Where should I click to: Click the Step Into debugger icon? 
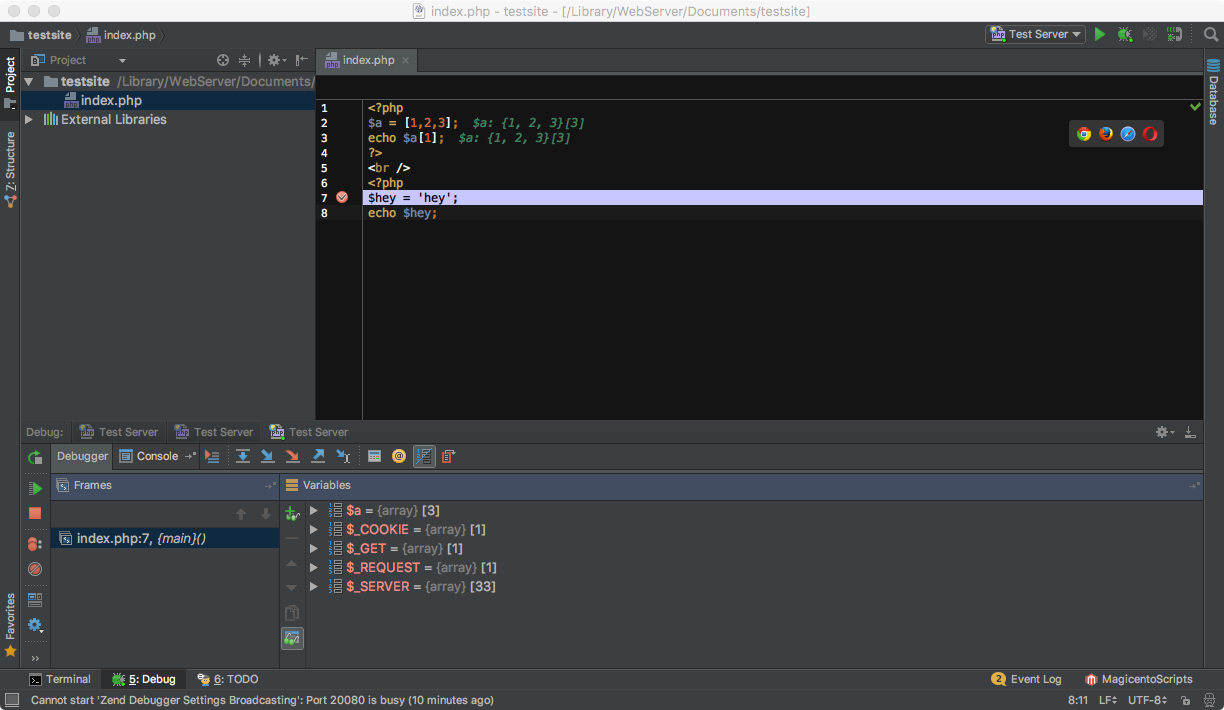click(x=267, y=456)
